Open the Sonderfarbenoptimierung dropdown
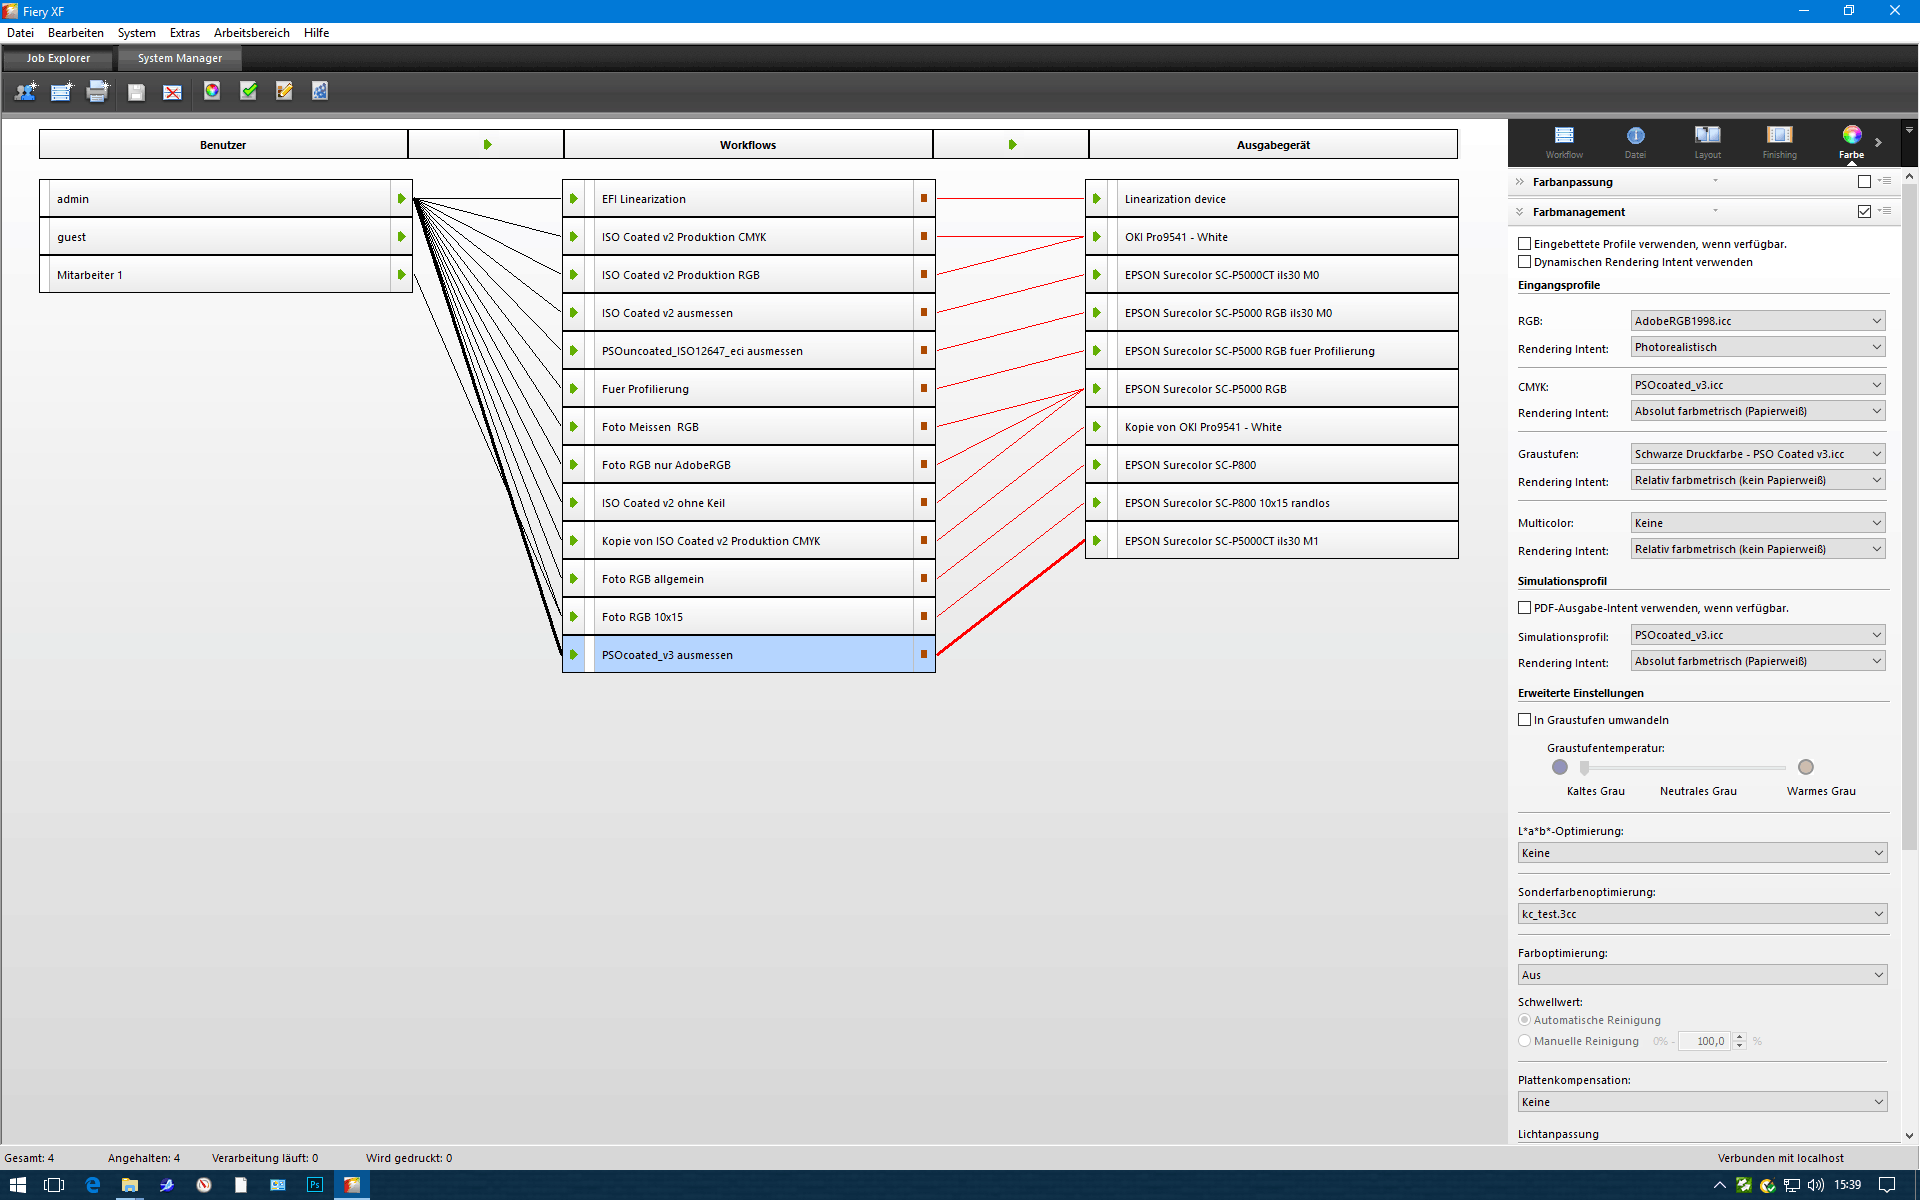This screenshot has width=1920, height=1200. pyautogui.click(x=1702, y=914)
